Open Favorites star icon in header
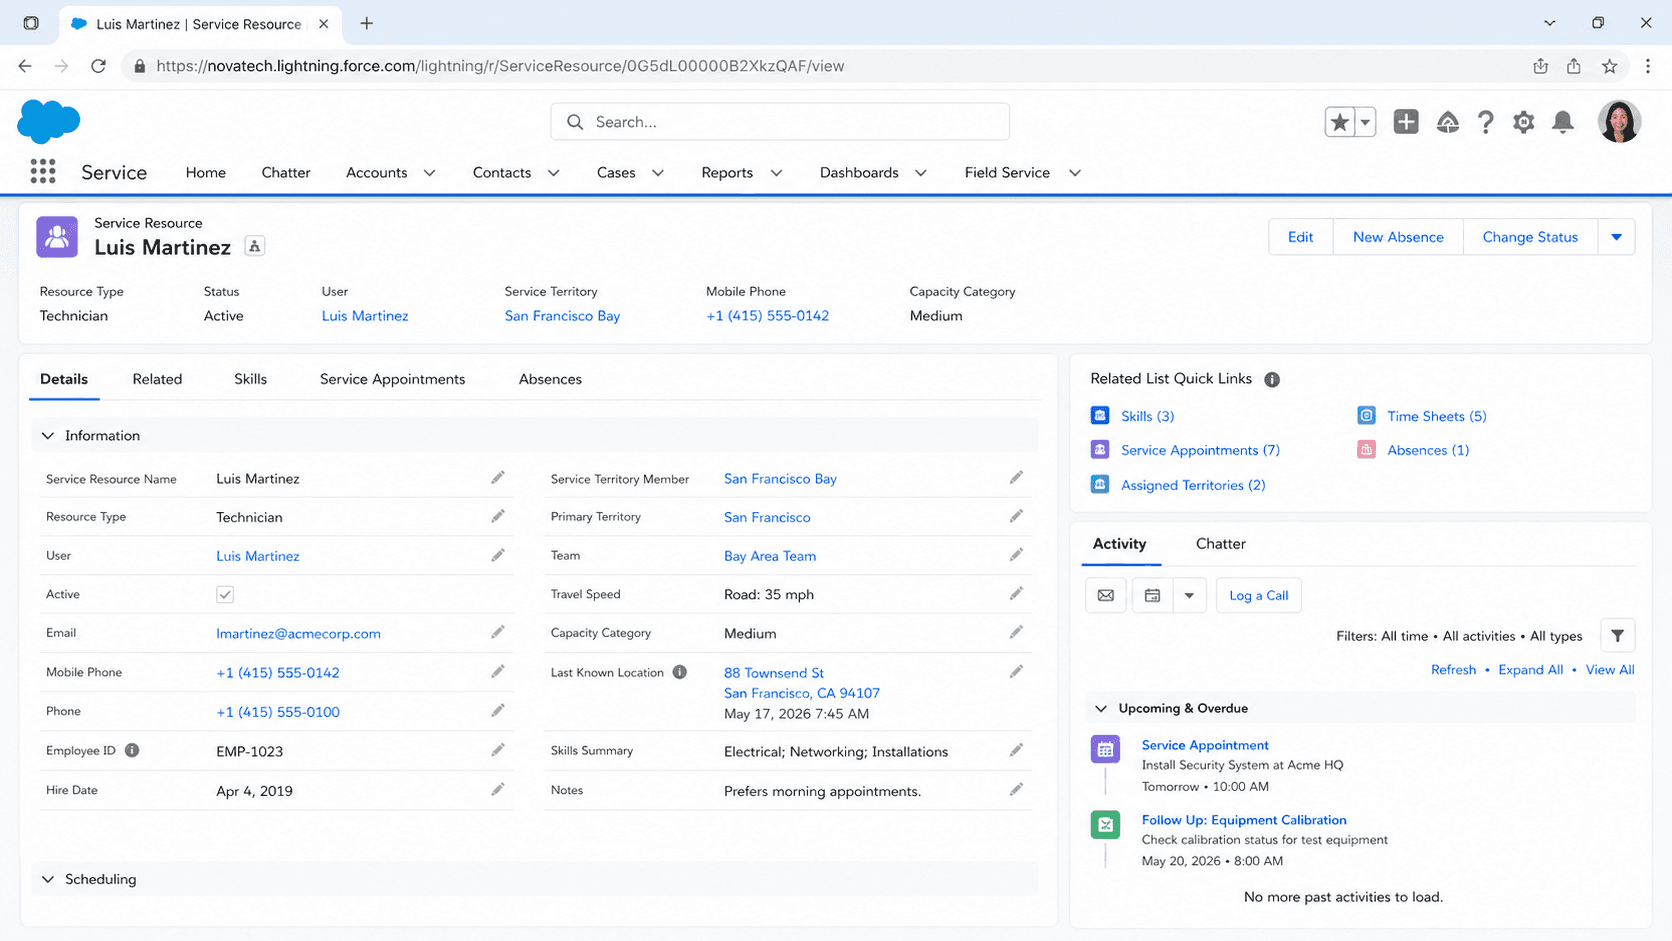 tap(1339, 122)
